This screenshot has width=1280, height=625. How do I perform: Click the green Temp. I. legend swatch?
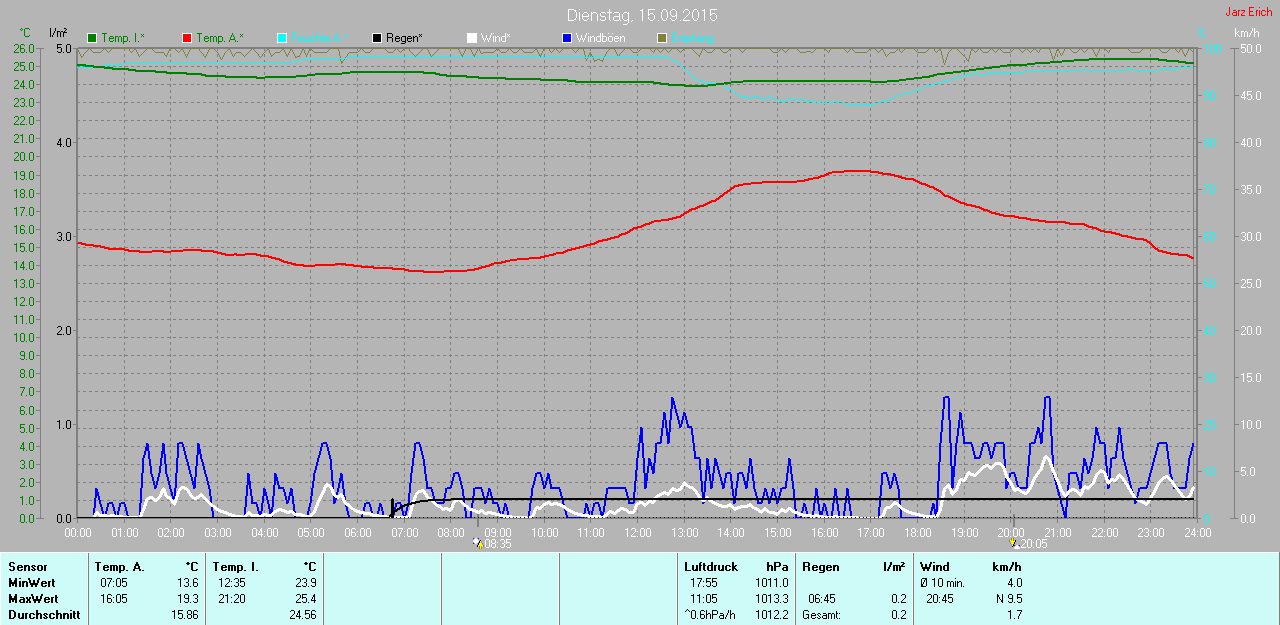click(93, 38)
